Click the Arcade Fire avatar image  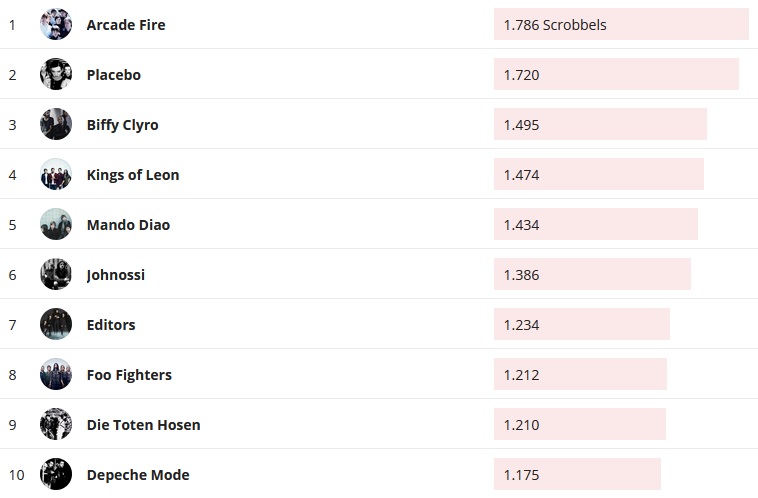[x=56, y=24]
